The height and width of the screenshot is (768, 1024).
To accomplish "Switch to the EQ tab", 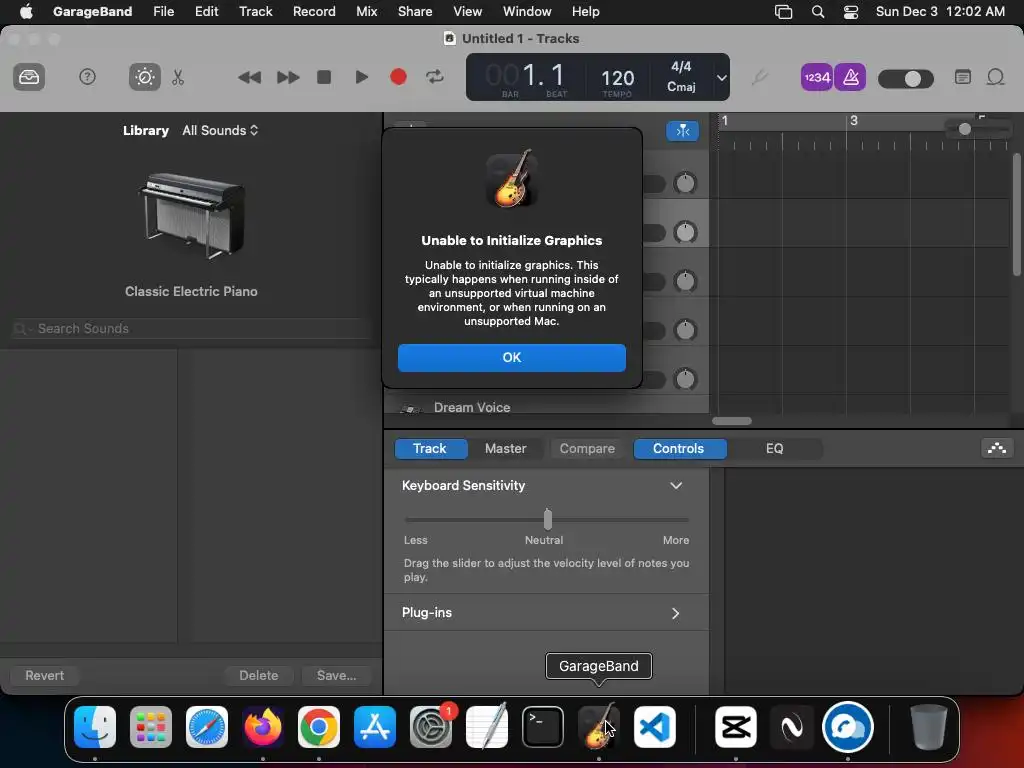I will [775, 449].
